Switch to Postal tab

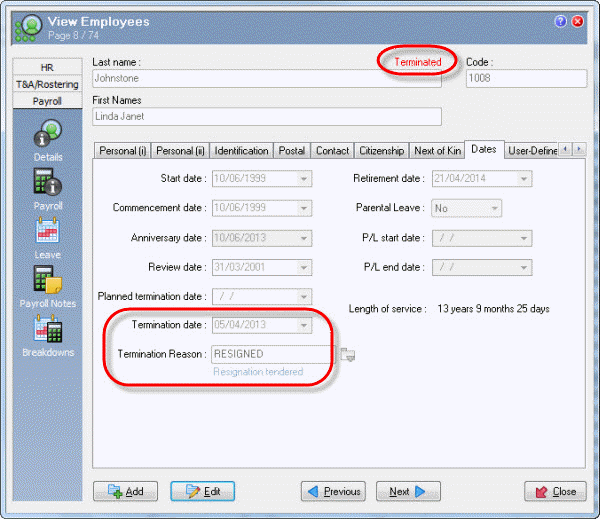point(292,151)
